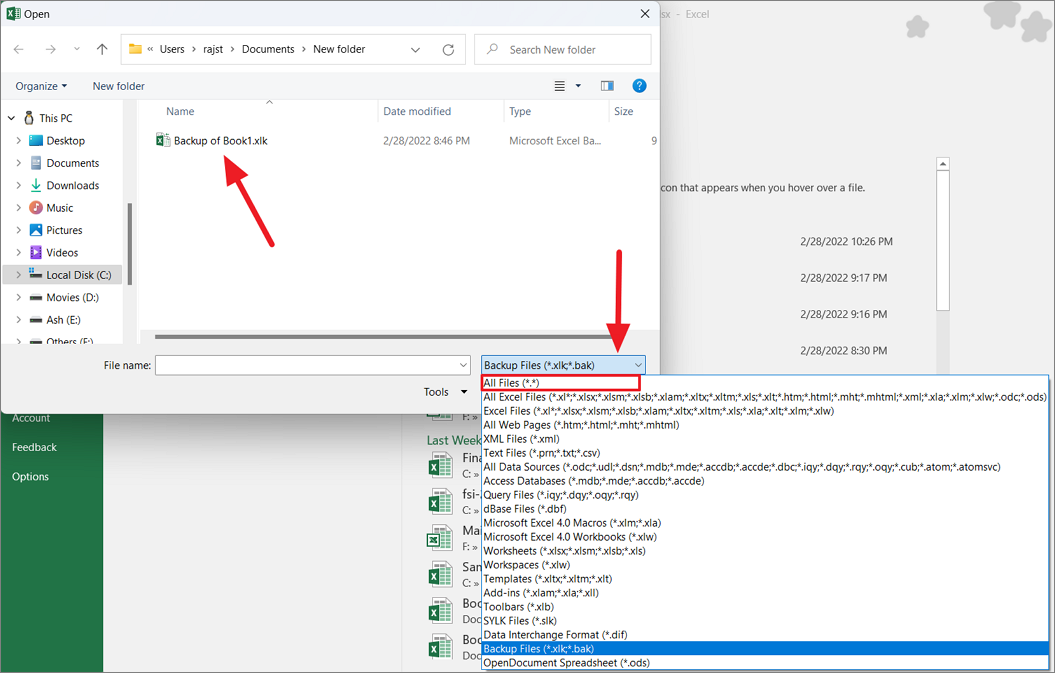Expand Documents tree node
1055x673 pixels.
[x=19, y=163]
